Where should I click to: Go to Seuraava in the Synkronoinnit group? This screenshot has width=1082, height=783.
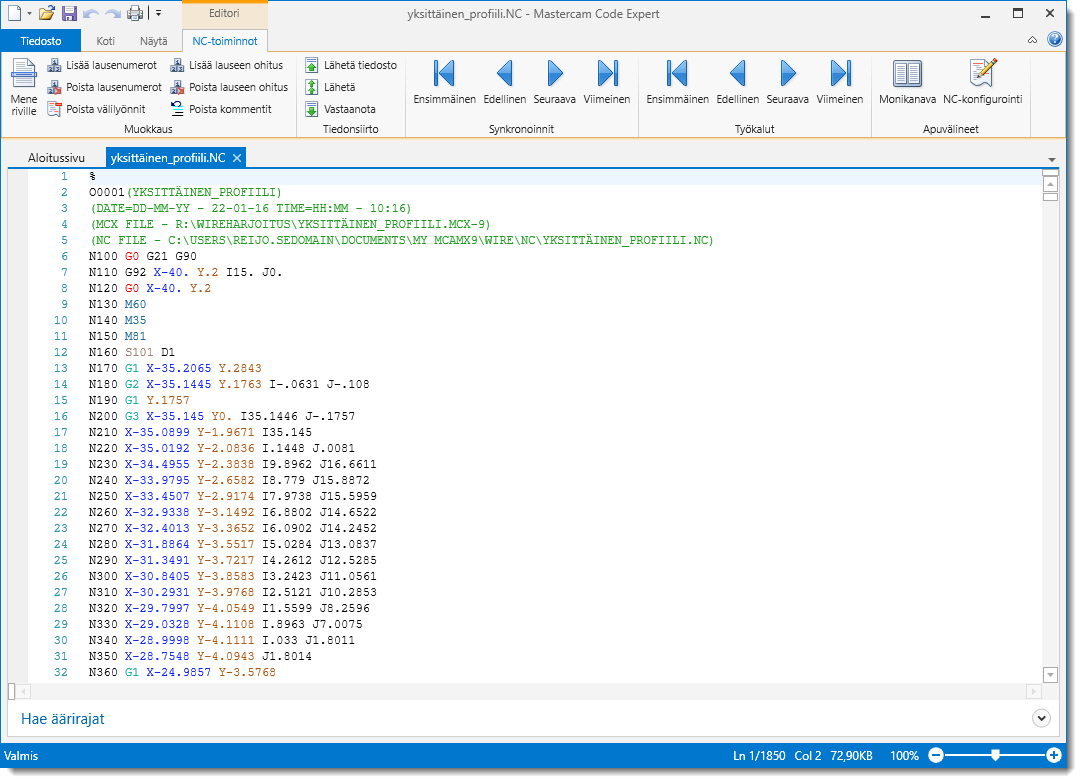[554, 82]
